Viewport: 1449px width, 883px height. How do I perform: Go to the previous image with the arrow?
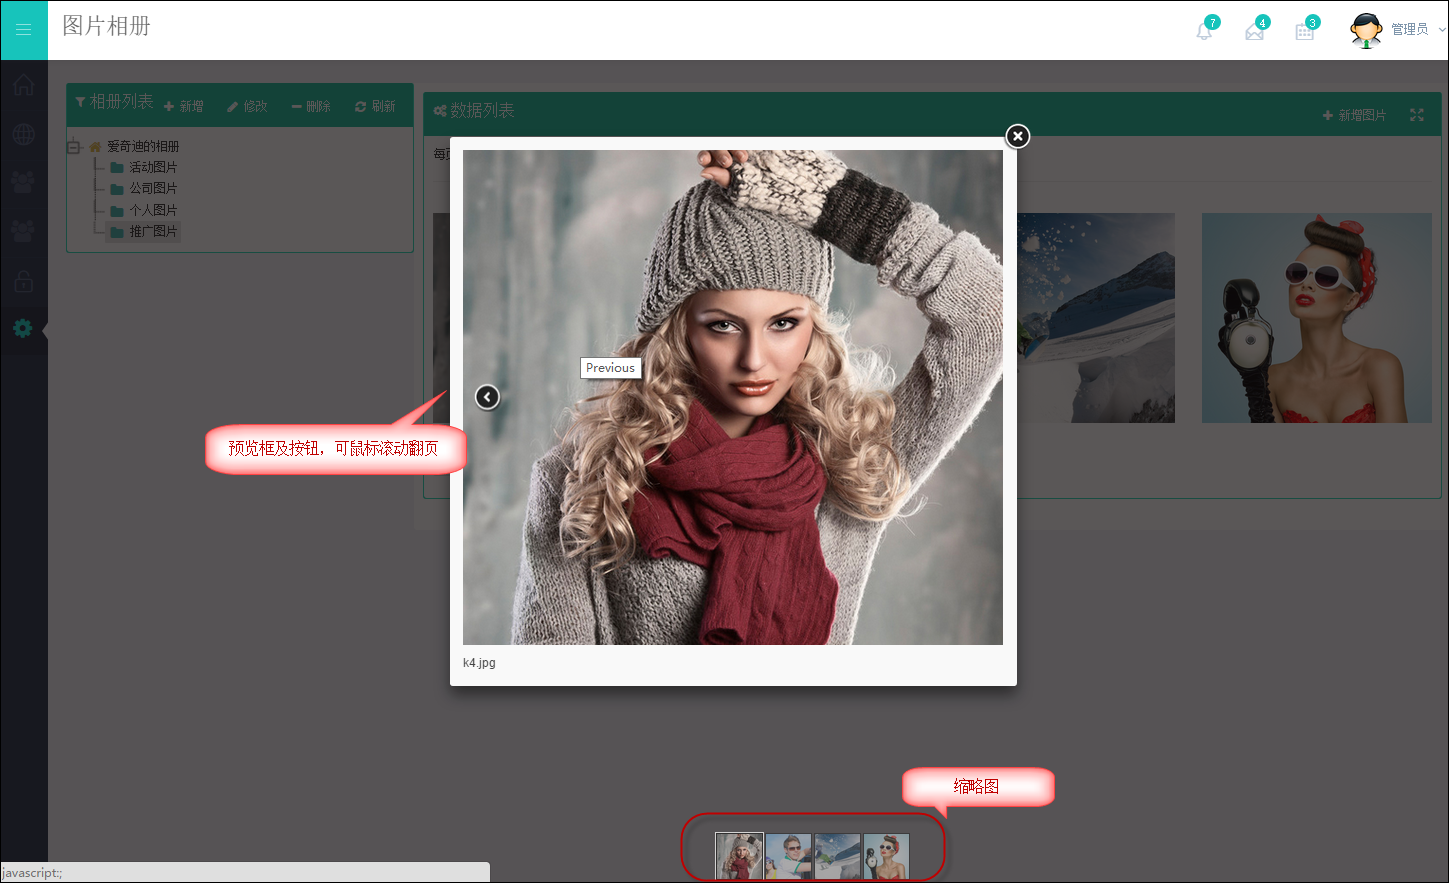tap(487, 397)
